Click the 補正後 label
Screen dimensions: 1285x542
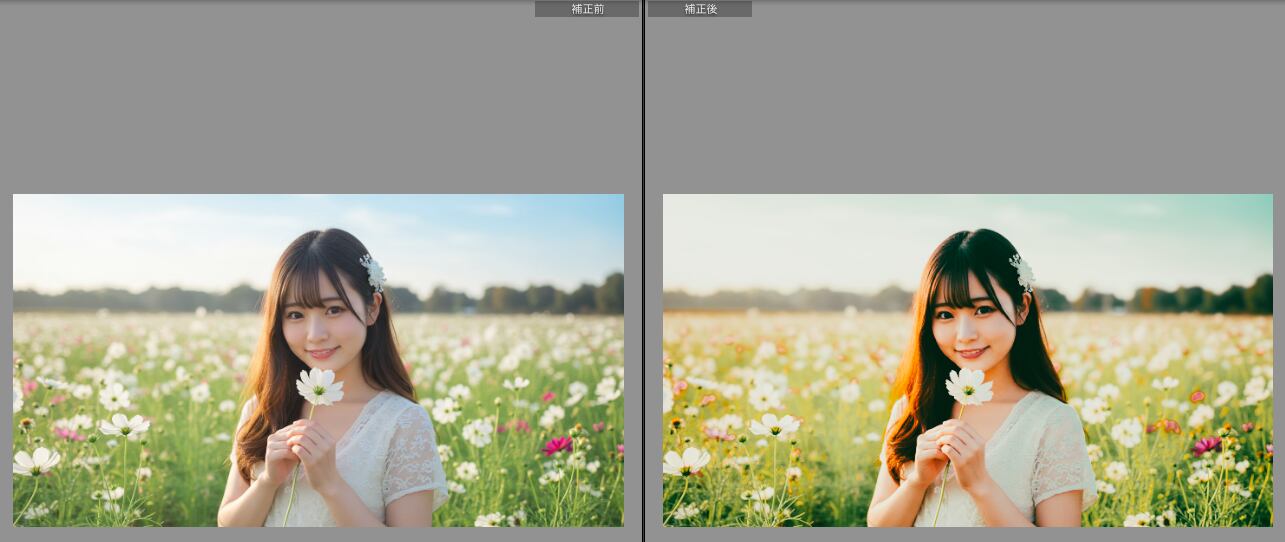coord(700,9)
